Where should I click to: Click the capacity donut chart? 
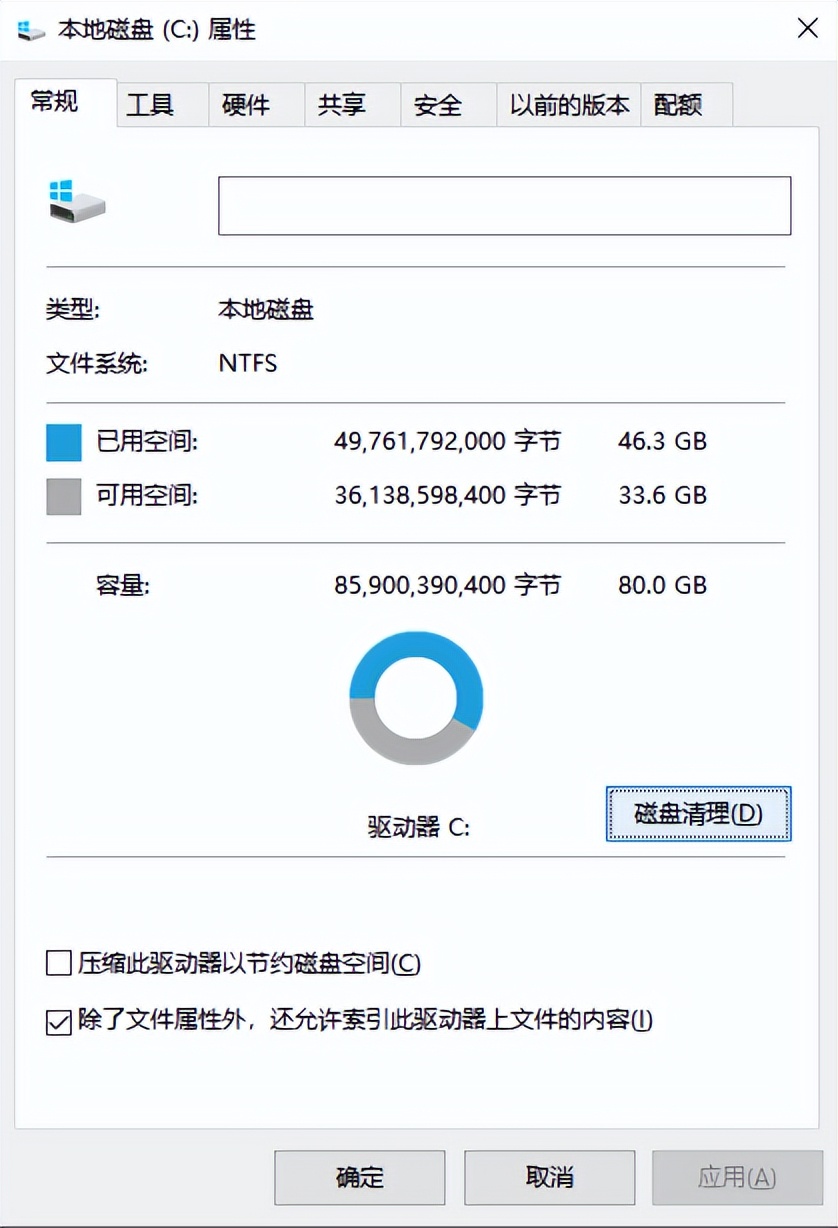click(417, 696)
